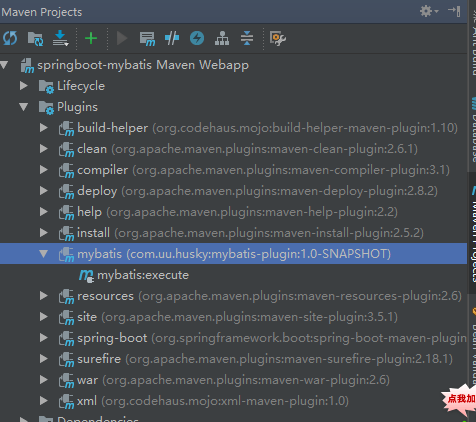
Task: Open gear options menu in panel header
Action: point(429,11)
